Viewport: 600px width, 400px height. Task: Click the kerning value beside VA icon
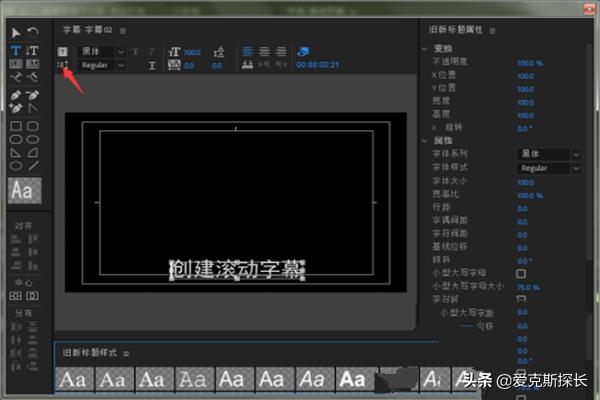coord(189,66)
